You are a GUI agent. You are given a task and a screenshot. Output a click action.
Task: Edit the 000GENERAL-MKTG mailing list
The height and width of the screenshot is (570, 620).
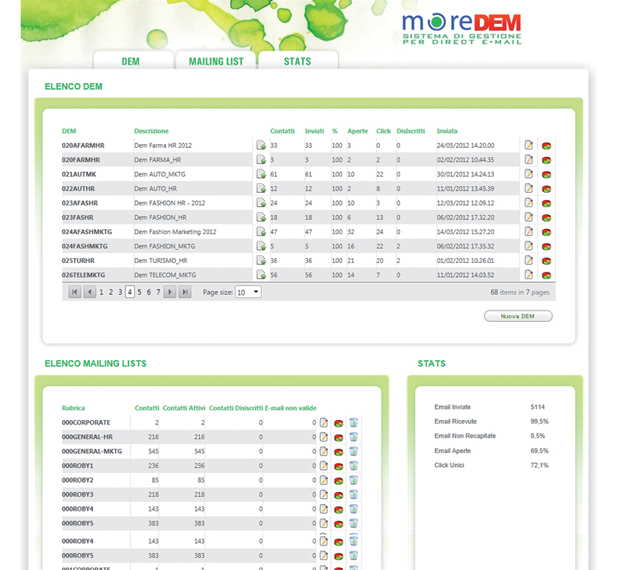click(x=324, y=451)
